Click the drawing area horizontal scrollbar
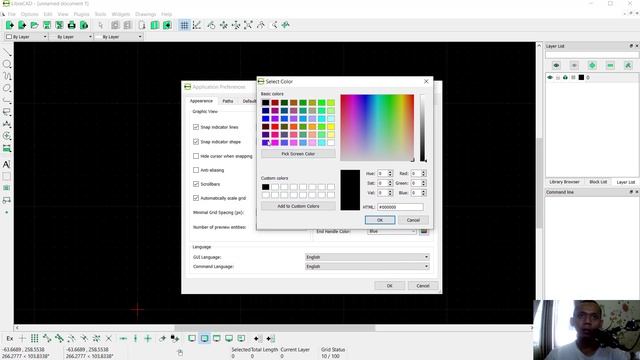 (274, 328)
